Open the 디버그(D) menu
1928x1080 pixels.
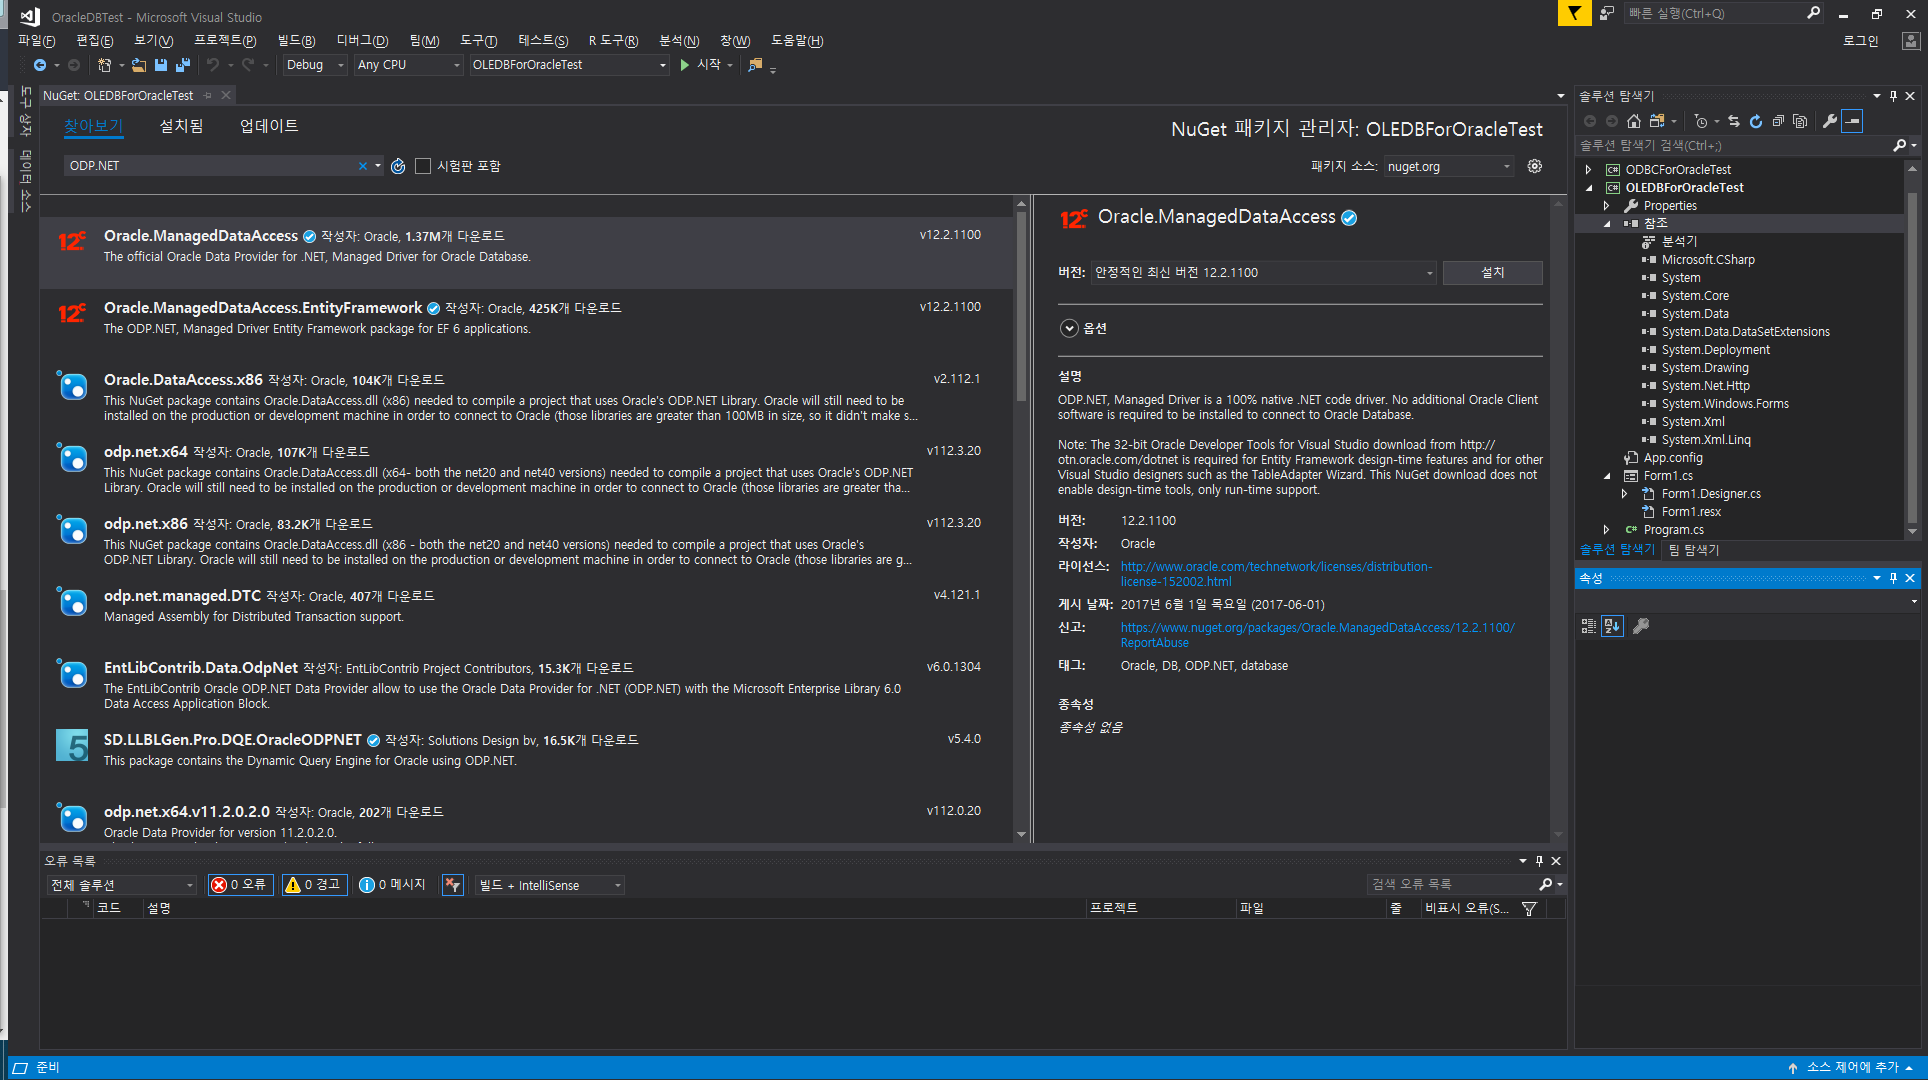point(362,41)
